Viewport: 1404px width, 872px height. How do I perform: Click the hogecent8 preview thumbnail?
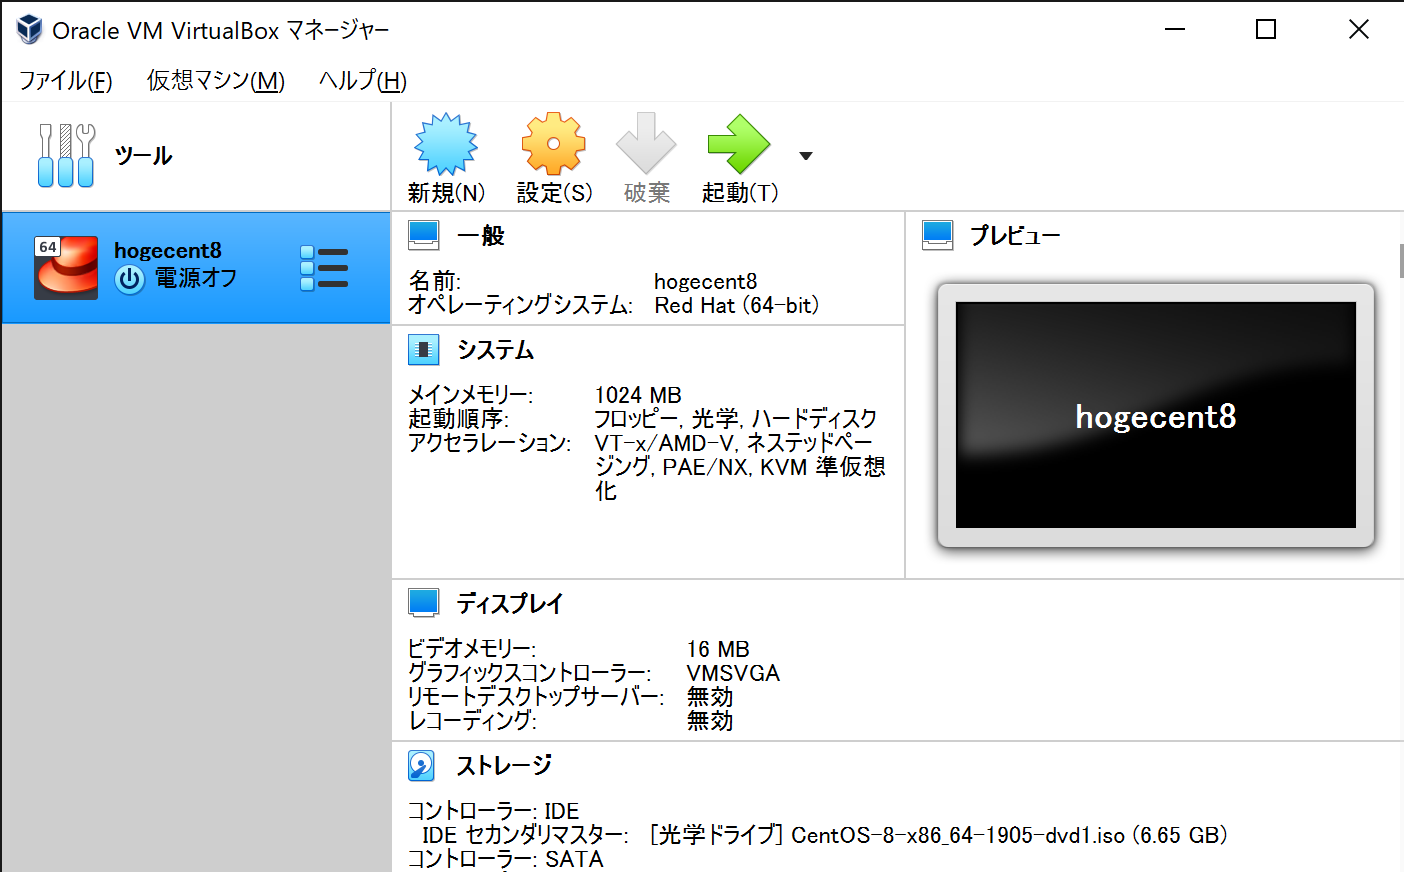[1155, 416]
